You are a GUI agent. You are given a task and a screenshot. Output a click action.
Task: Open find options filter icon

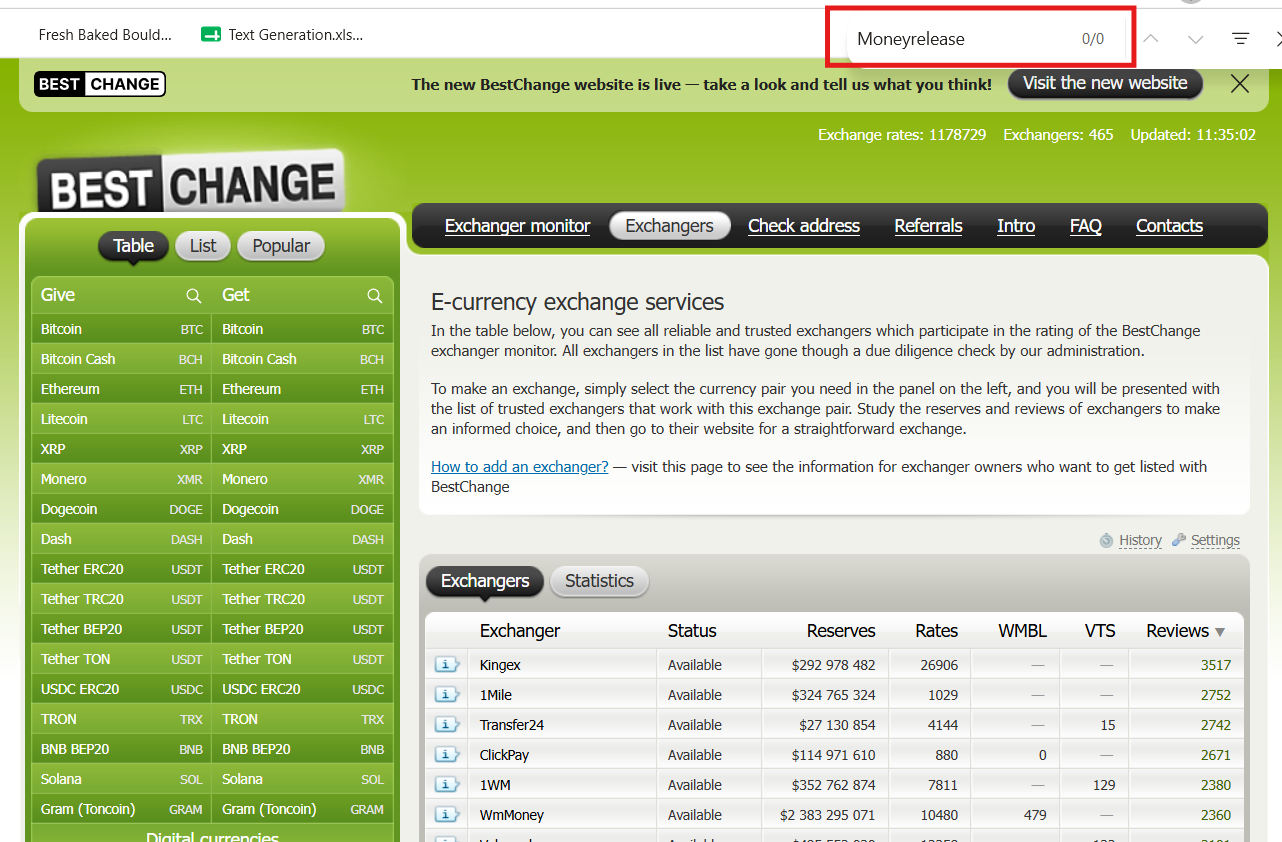(1240, 39)
